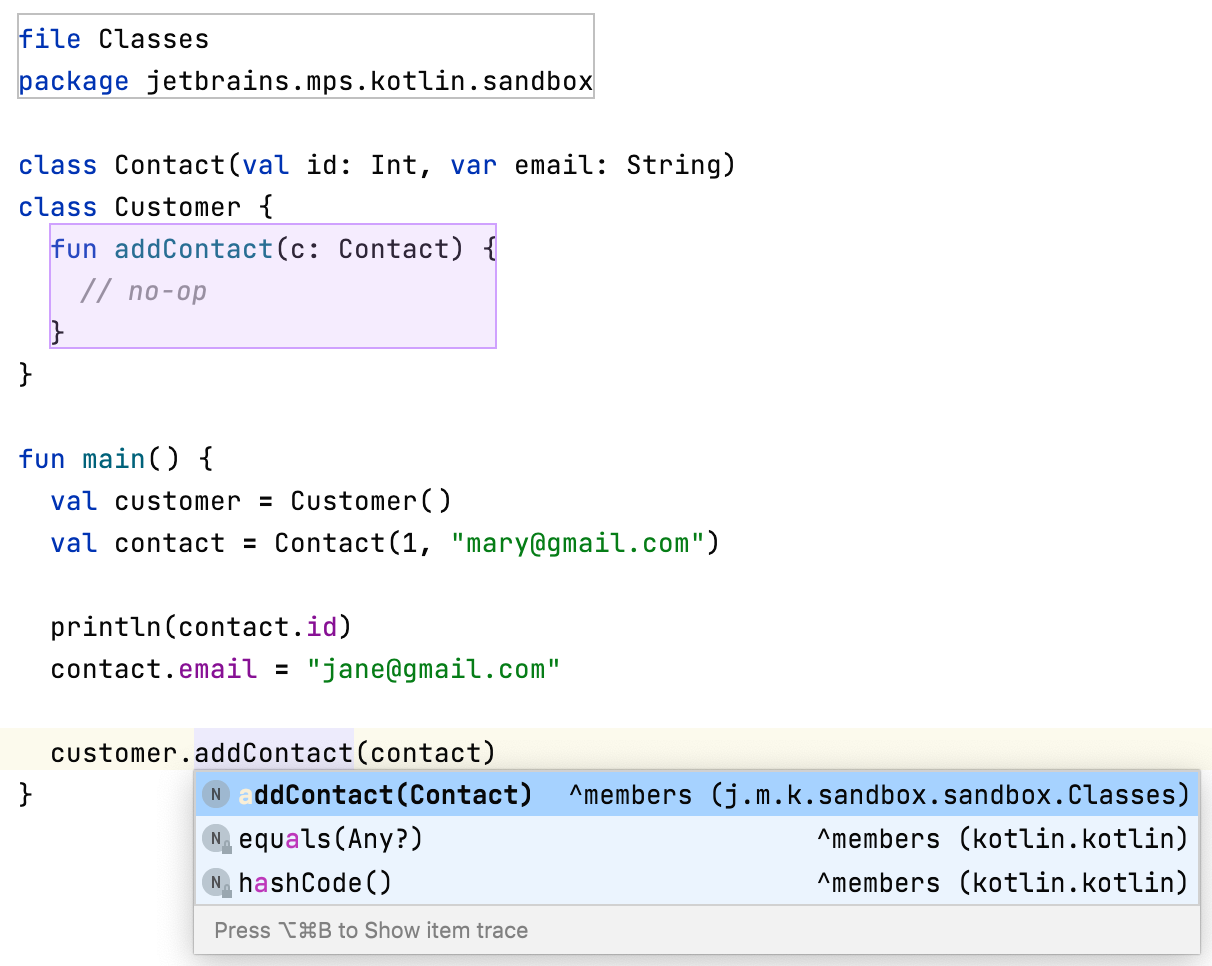Click the "^members (j.m.k.sandbox.sandbox.Classes)" origin text

point(879,795)
